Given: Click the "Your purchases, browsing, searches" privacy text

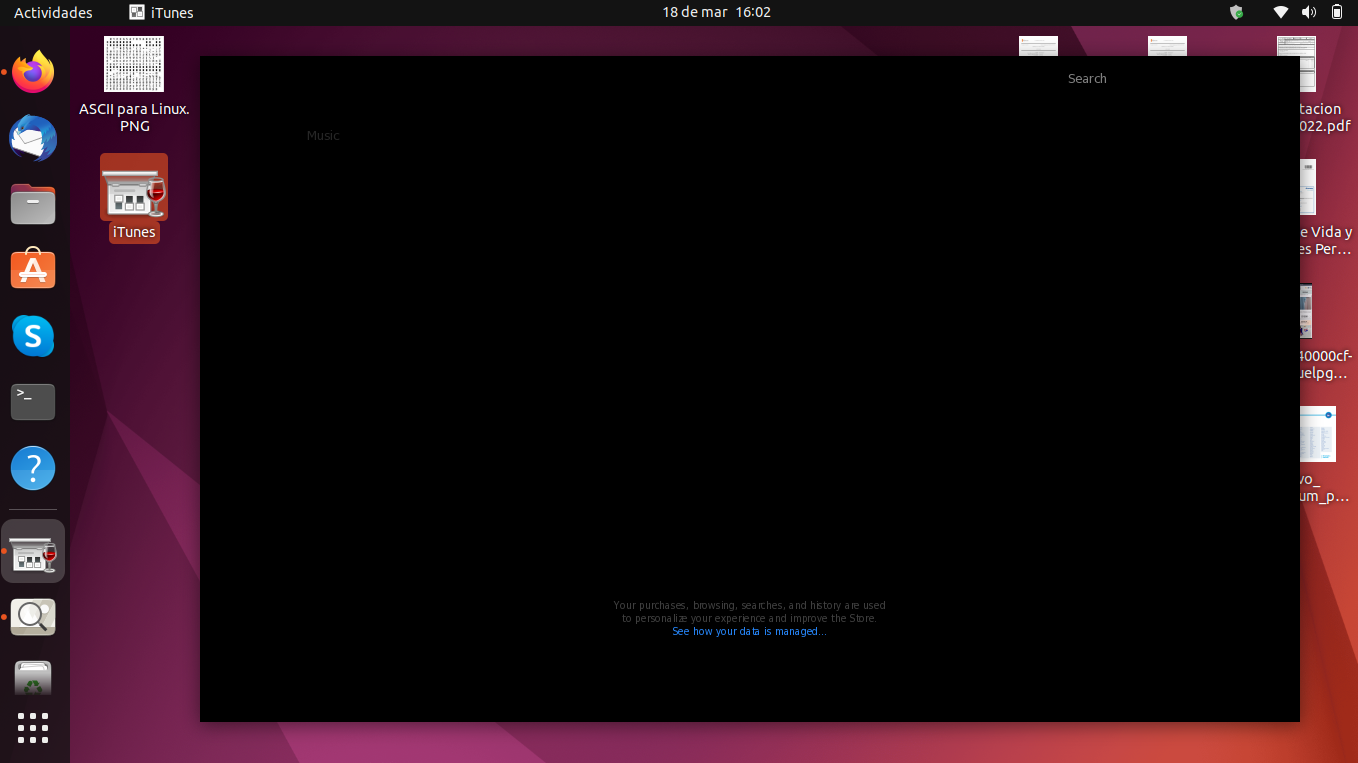Looking at the screenshot, I should click(749, 611).
